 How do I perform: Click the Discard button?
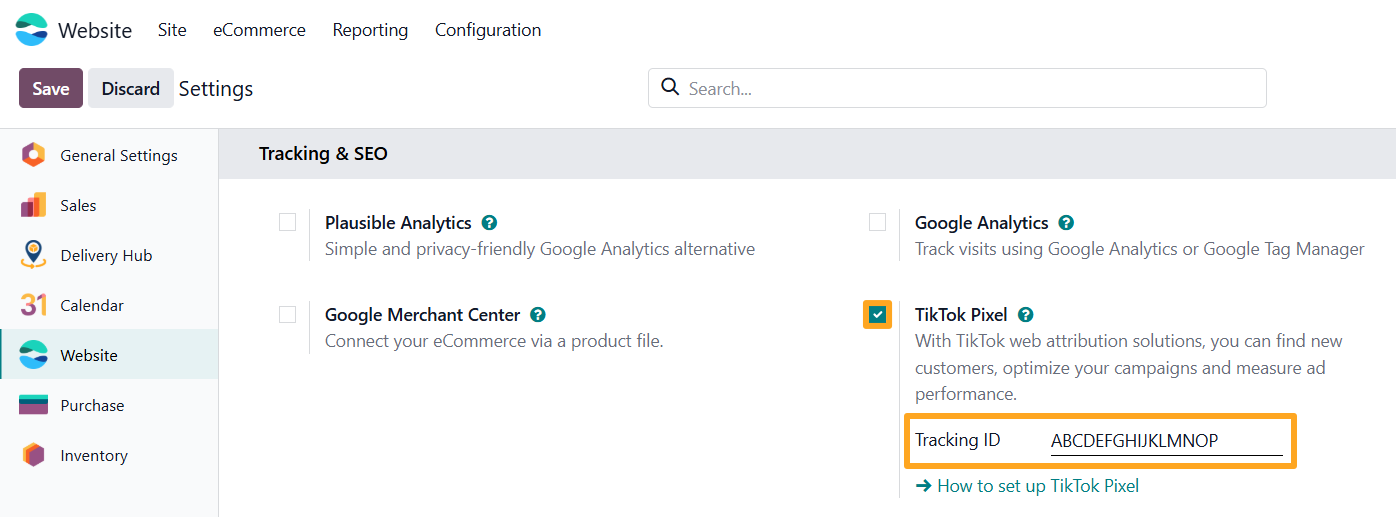point(131,88)
